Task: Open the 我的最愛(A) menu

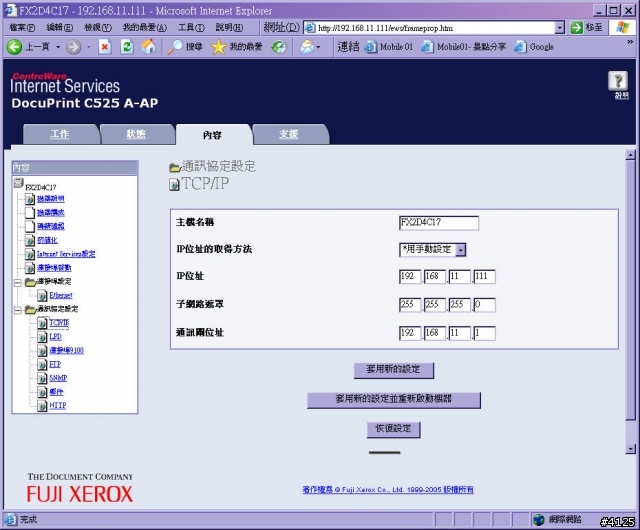Action: pyautogui.click(x=145, y=28)
